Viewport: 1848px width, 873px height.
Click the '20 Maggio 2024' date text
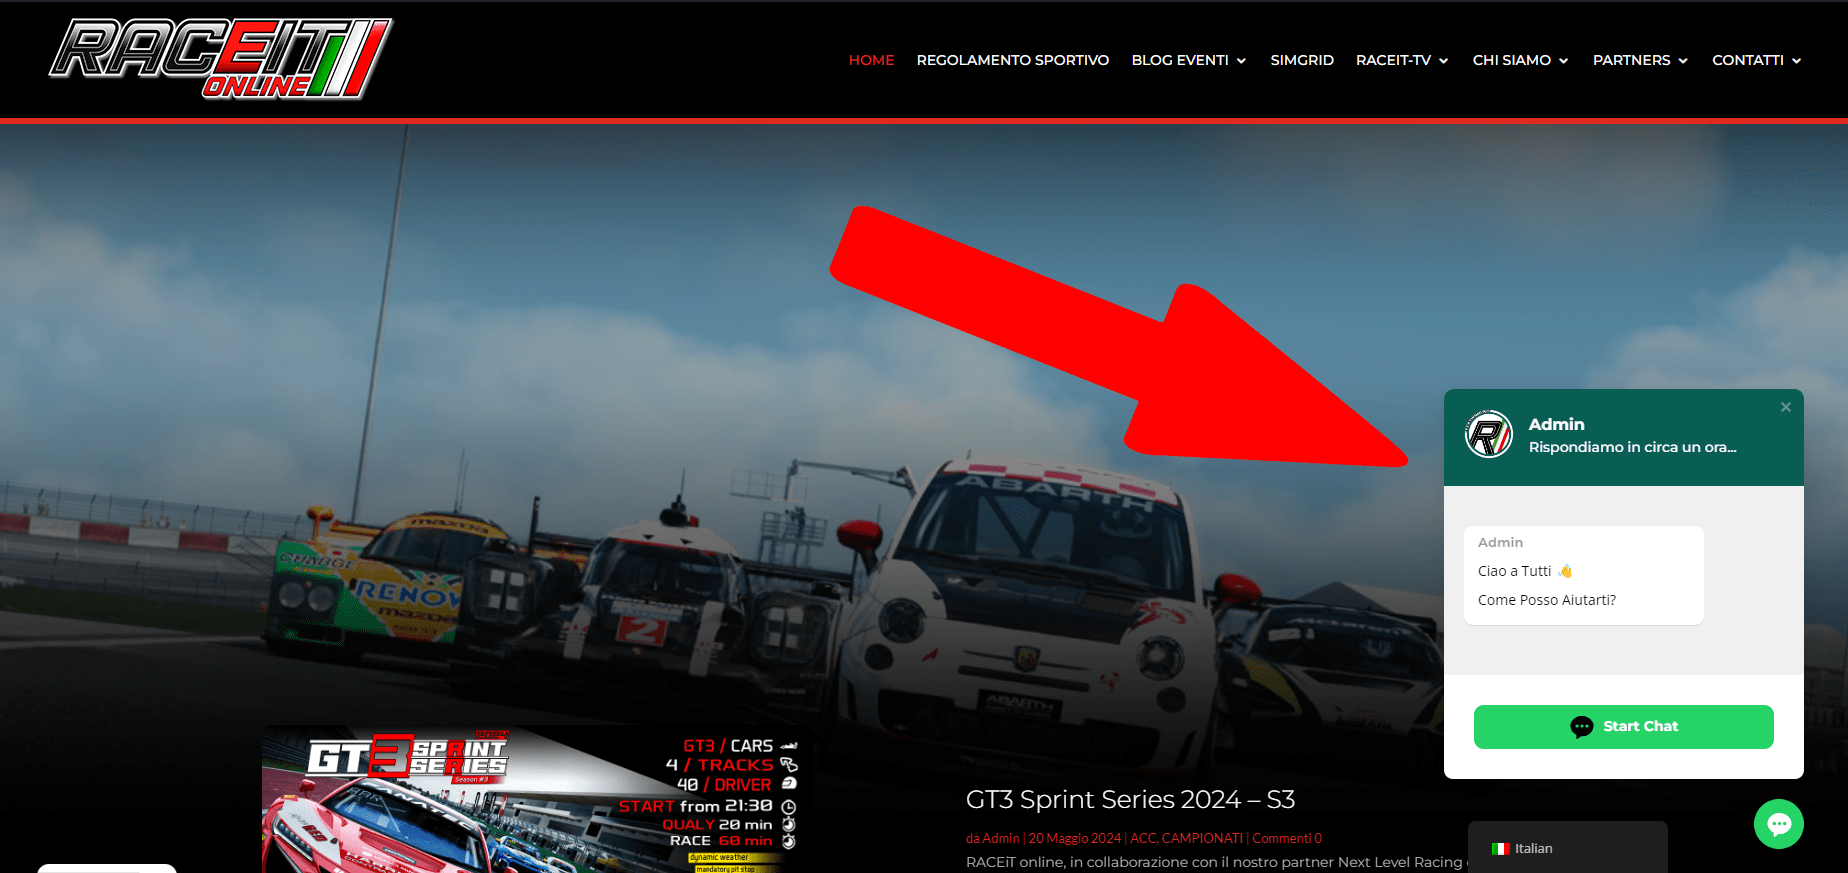point(1074,838)
